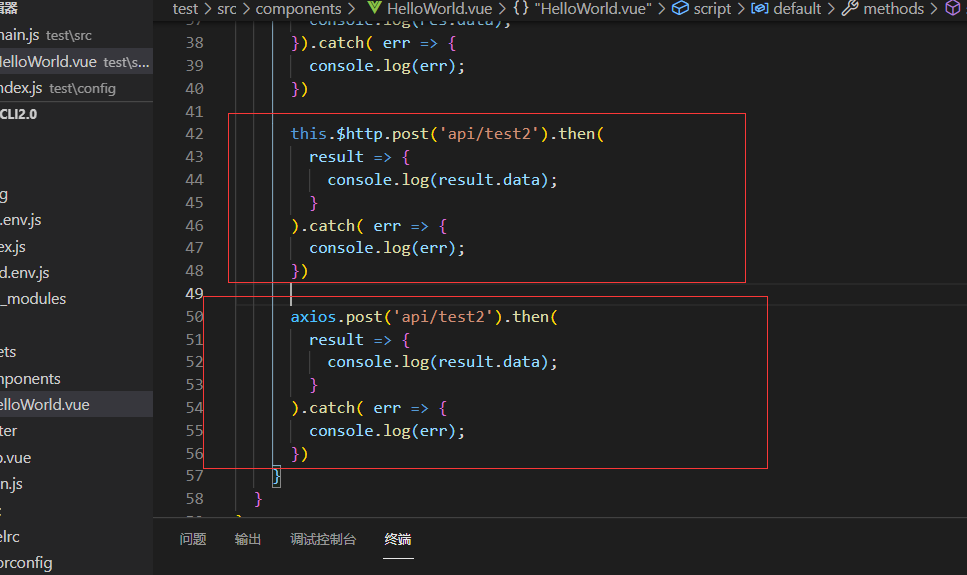Click 'this.$http.post' on line 42

point(359,134)
